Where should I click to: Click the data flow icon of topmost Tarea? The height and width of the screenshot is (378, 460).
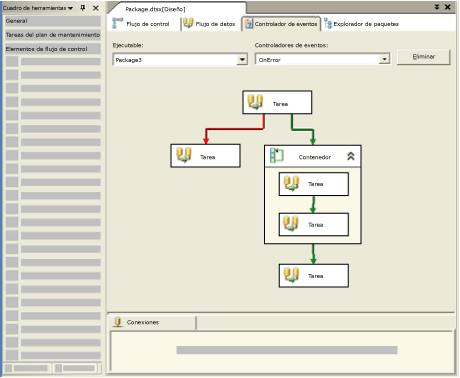[255, 102]
